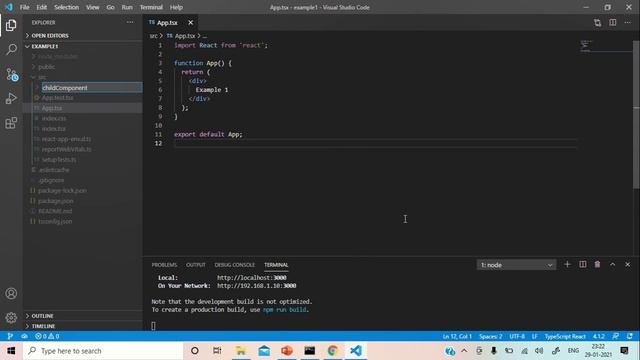This screenshot has width=640, height=360.
Task: Open the Run and Debug view icon
Action: (11, 98)
